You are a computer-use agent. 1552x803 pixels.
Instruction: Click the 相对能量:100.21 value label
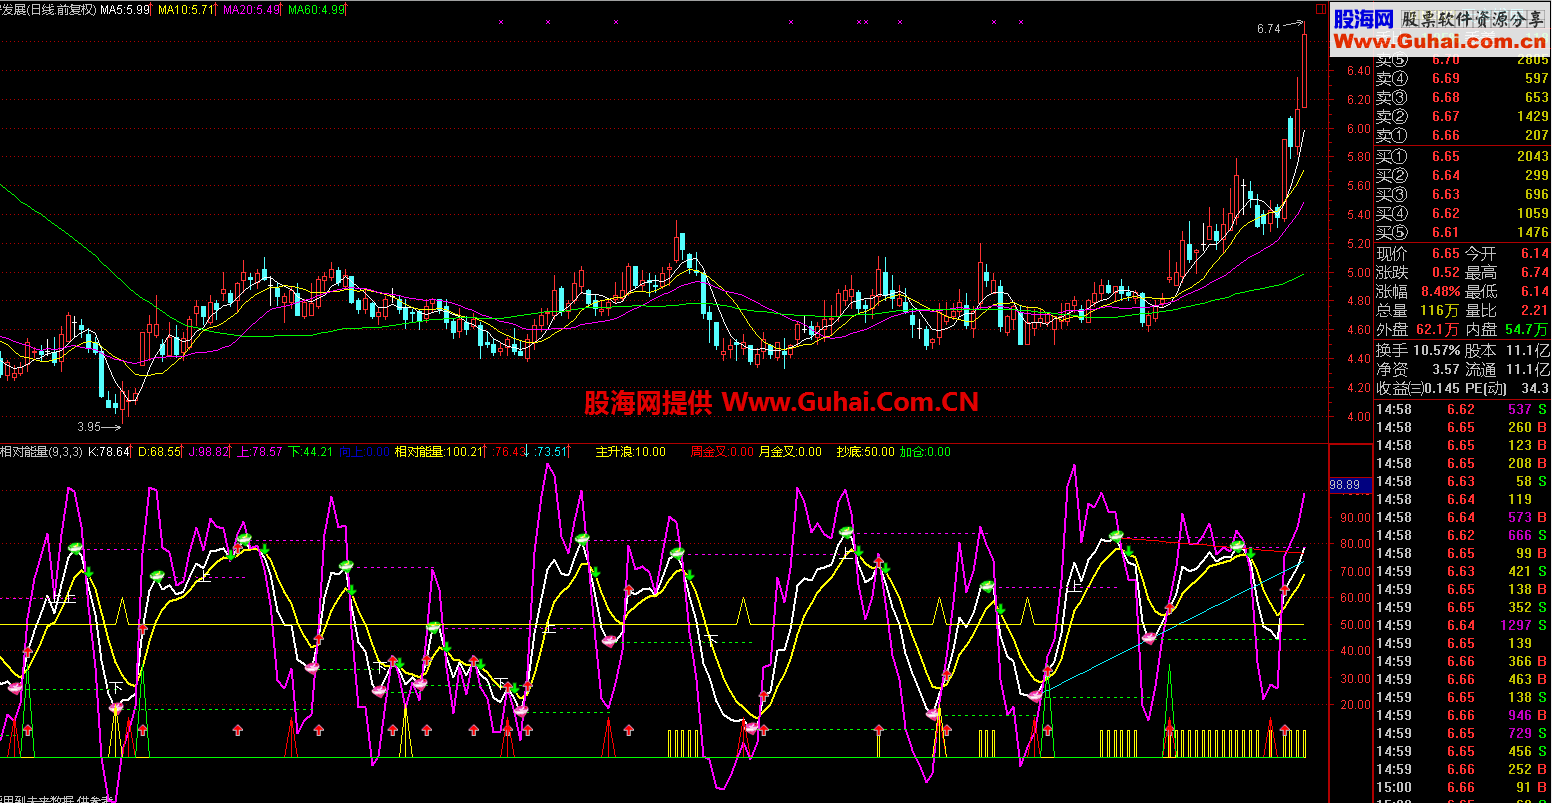(438, 452)
